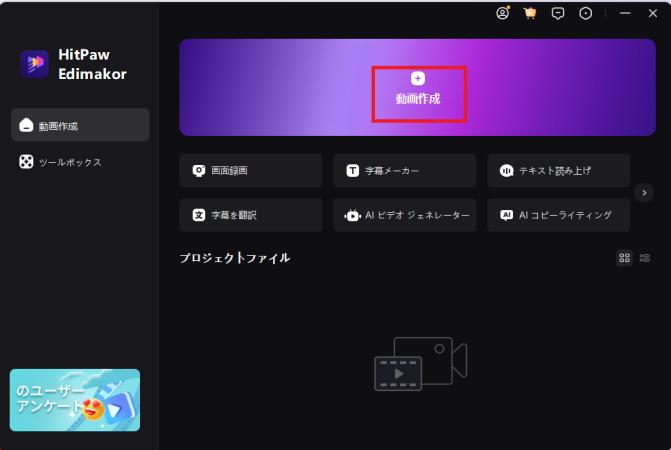Open the ユーザーアンケート survey banner
The width and height of the screenshot is (671, 450).
point(75,400)
